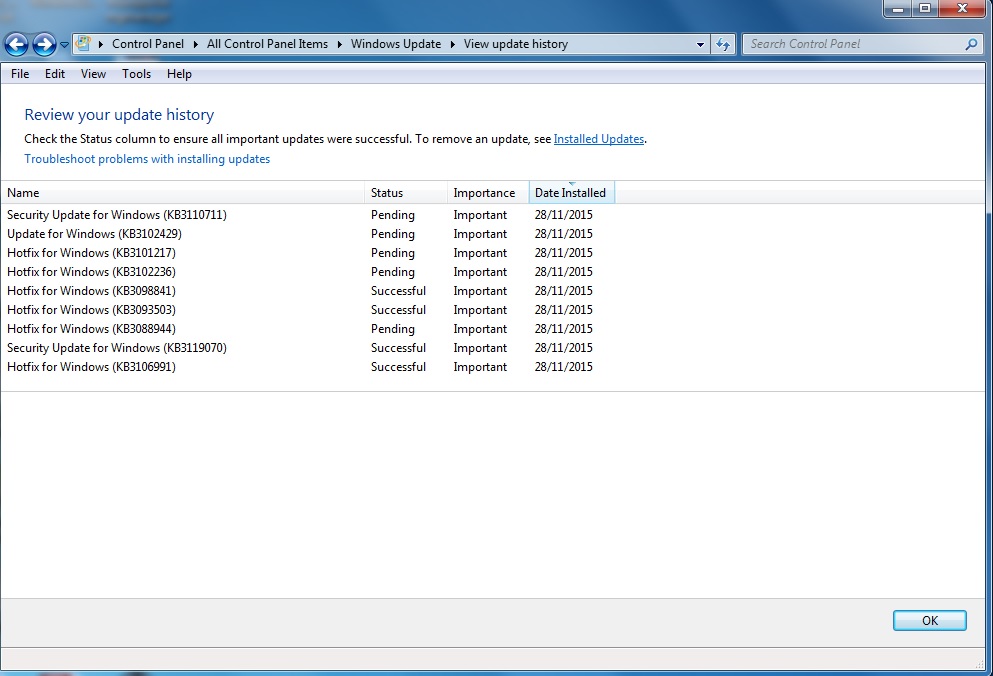Sort by the Date Installed column header
This screenshot has width=993, height=676.
(571, 193)
